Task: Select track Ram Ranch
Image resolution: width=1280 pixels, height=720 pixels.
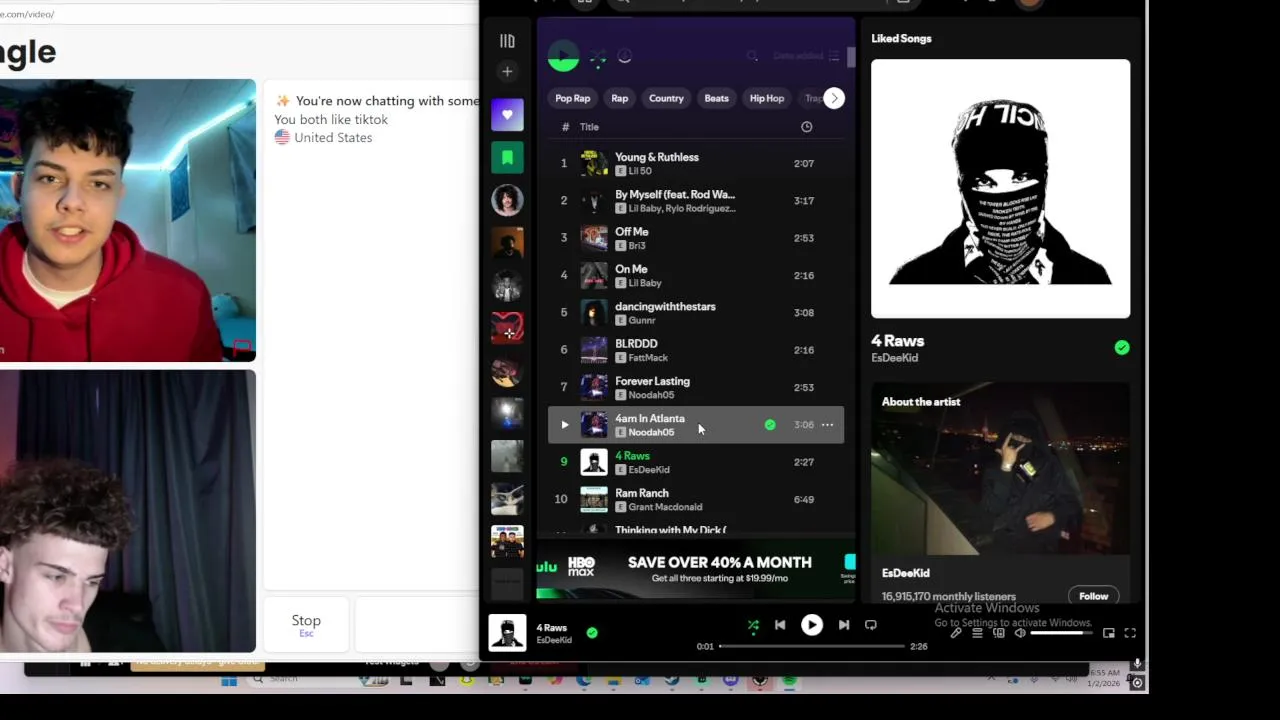Action: click(696, 499)
